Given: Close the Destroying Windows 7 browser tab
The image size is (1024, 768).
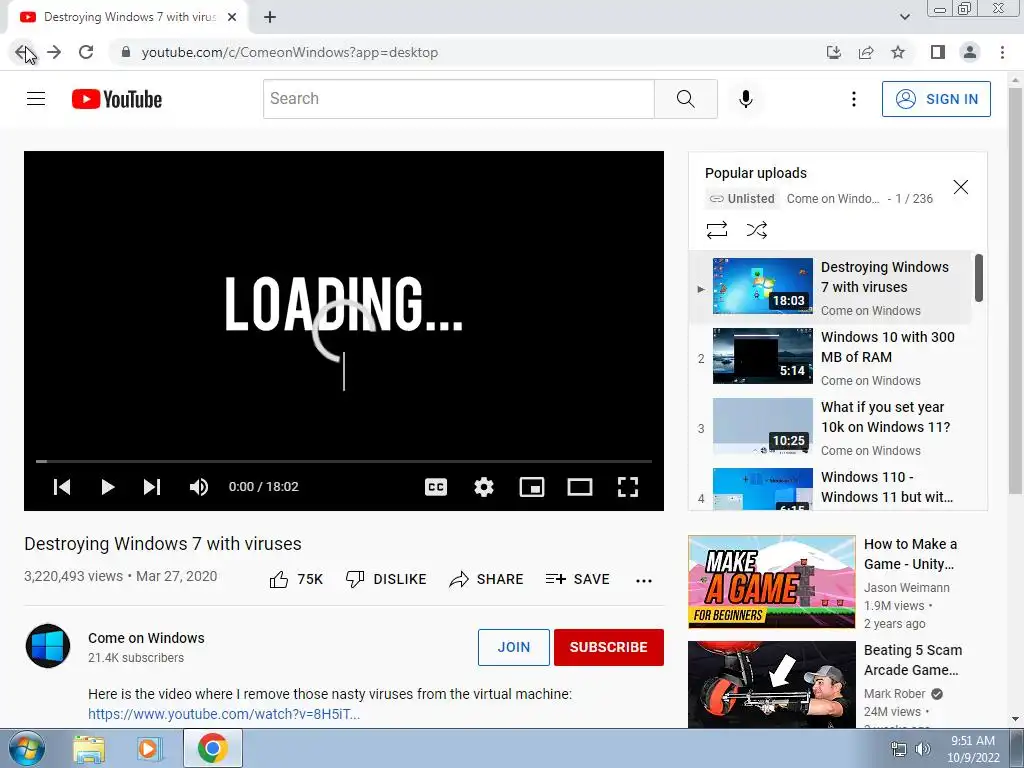Looking at the screenshot, I should [232, 18].
